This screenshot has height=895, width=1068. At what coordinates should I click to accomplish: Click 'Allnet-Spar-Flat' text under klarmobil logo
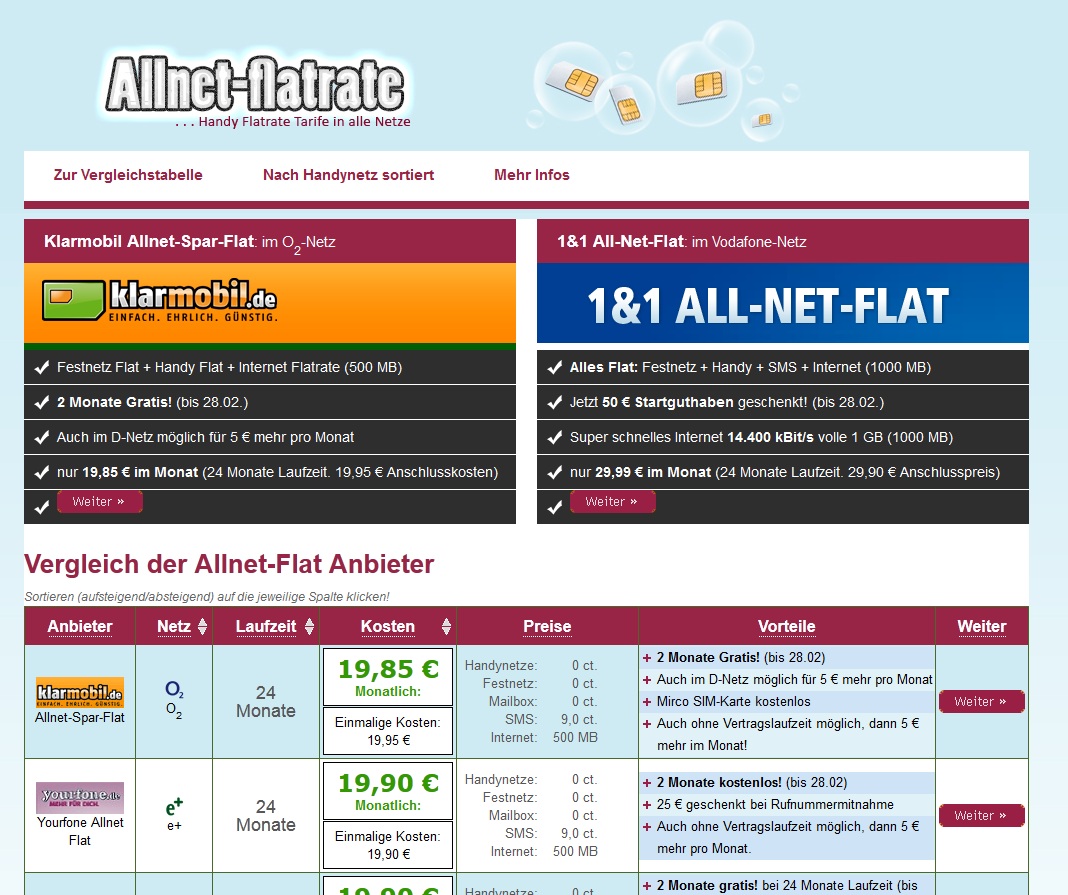pos(80,718)
